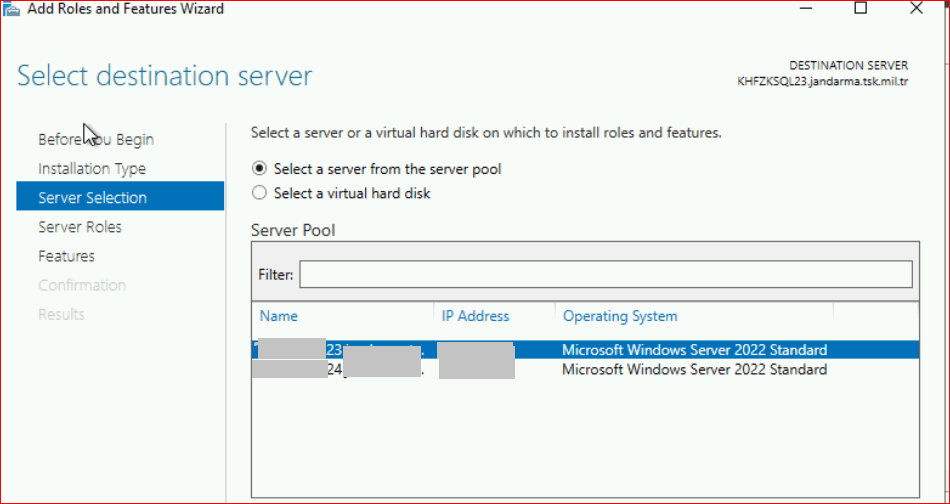
Task: Open the Features step in sidebar
Action: point(66,256)
